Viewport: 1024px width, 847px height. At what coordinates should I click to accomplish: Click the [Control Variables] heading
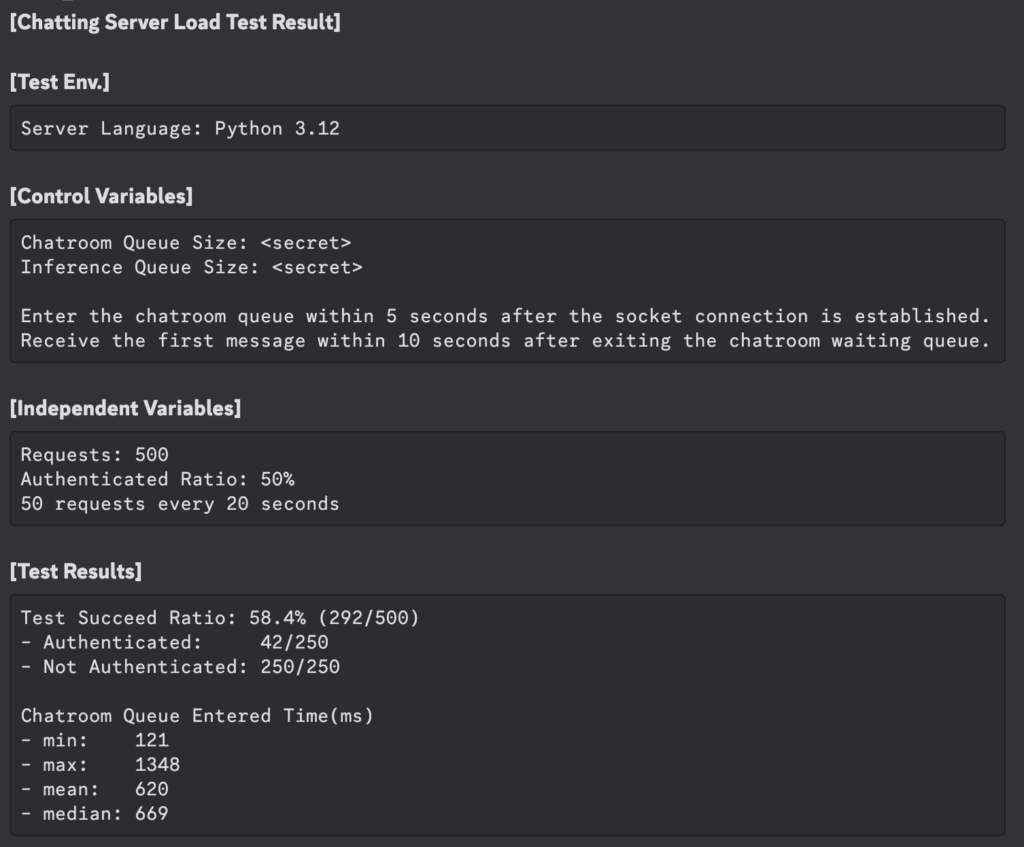tap(101, 196)
